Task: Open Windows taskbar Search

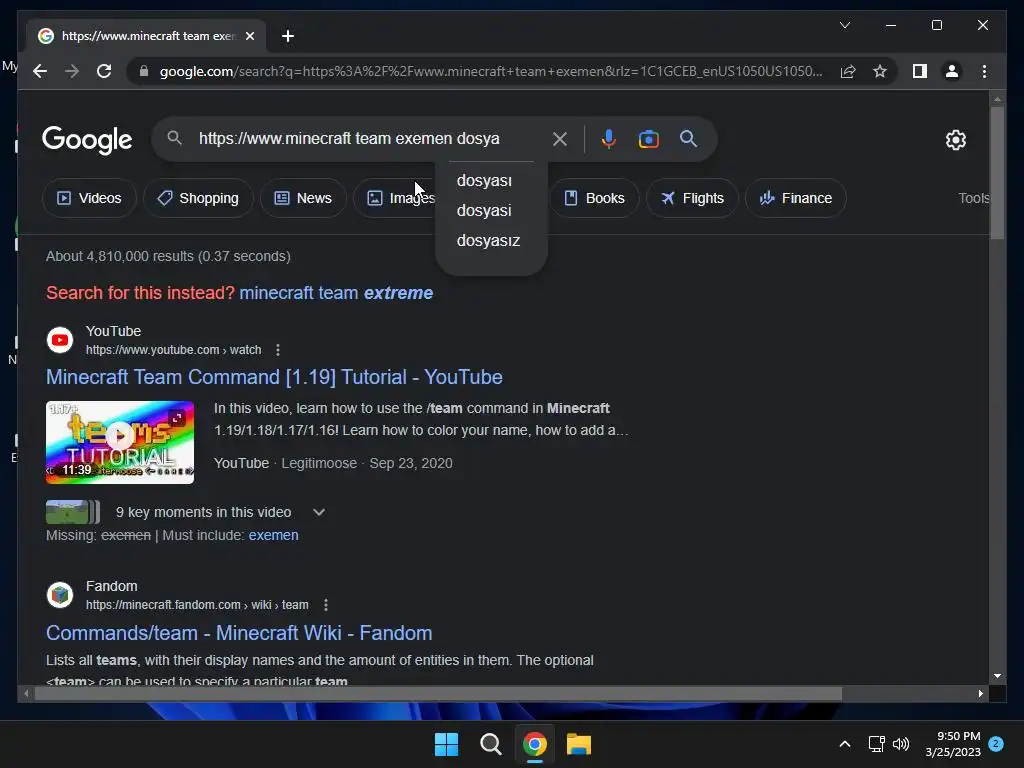Action: click(490, 744)
